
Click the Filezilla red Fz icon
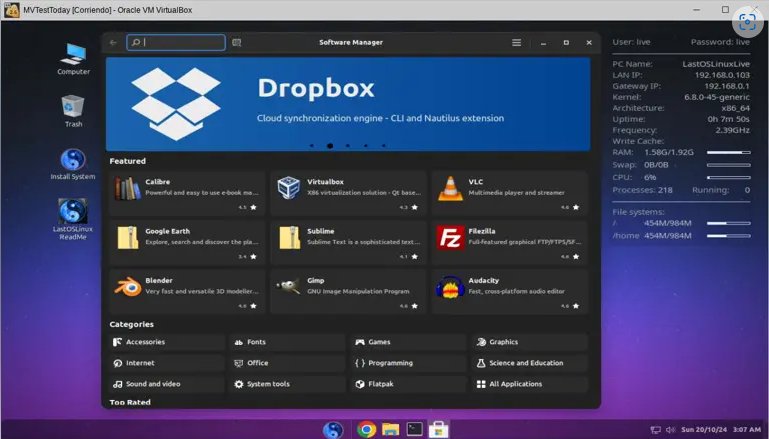[450, 237]
